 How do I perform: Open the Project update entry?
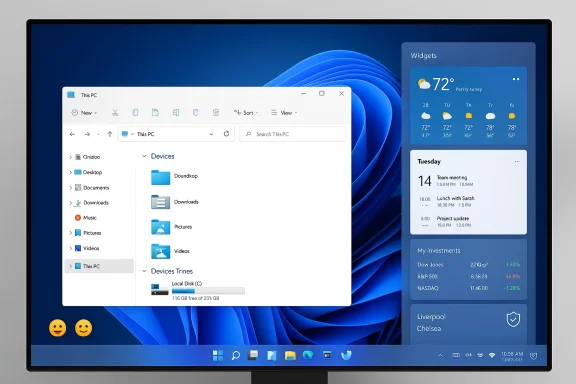tap(454, 222)
